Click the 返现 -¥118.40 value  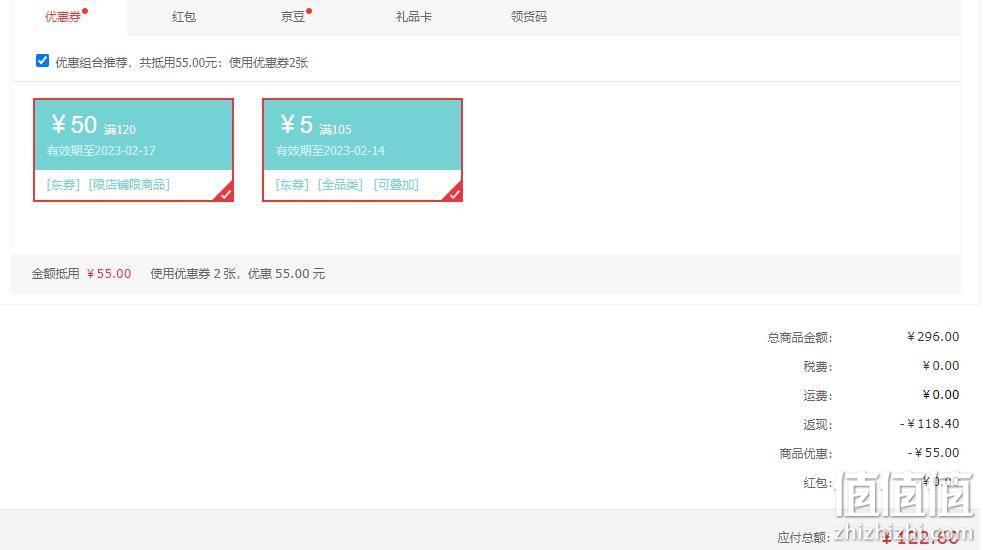tap(930, 424)
